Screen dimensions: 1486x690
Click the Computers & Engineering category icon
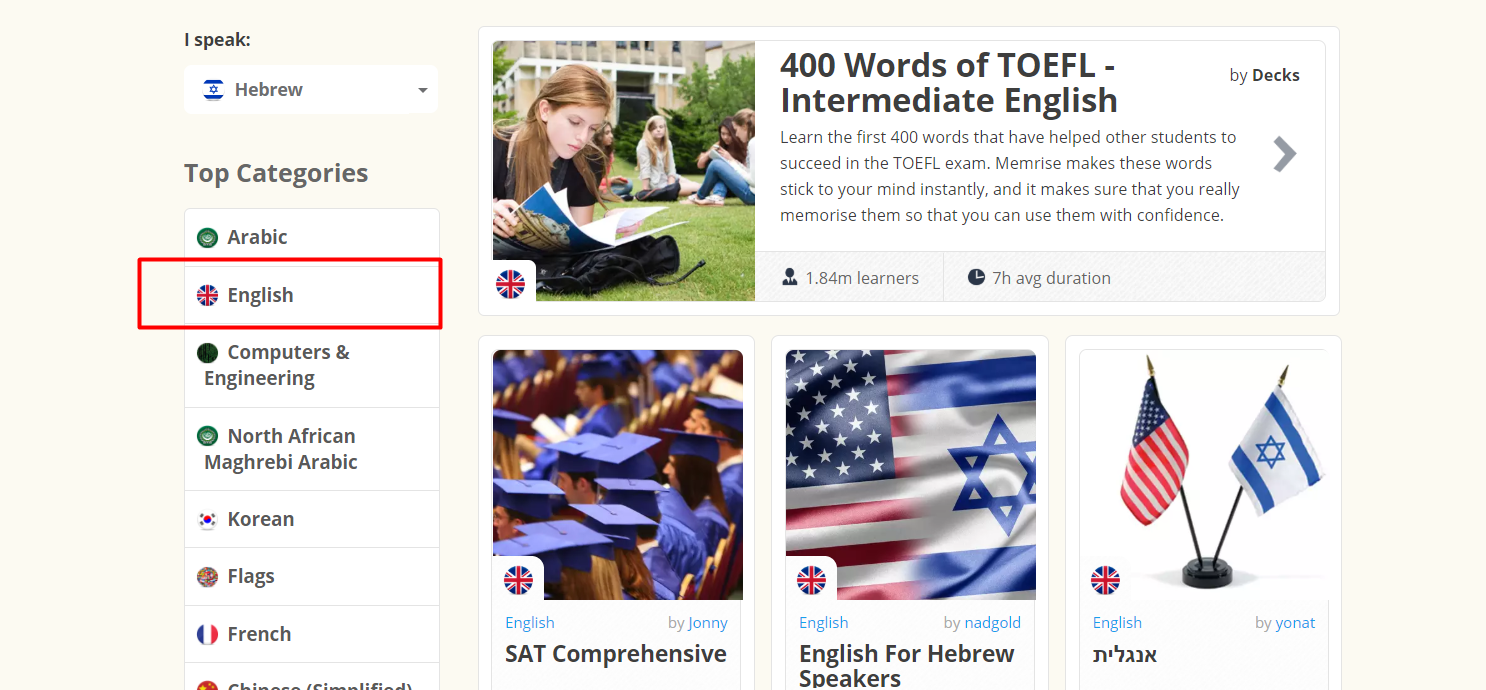click(x=207, y=353)
